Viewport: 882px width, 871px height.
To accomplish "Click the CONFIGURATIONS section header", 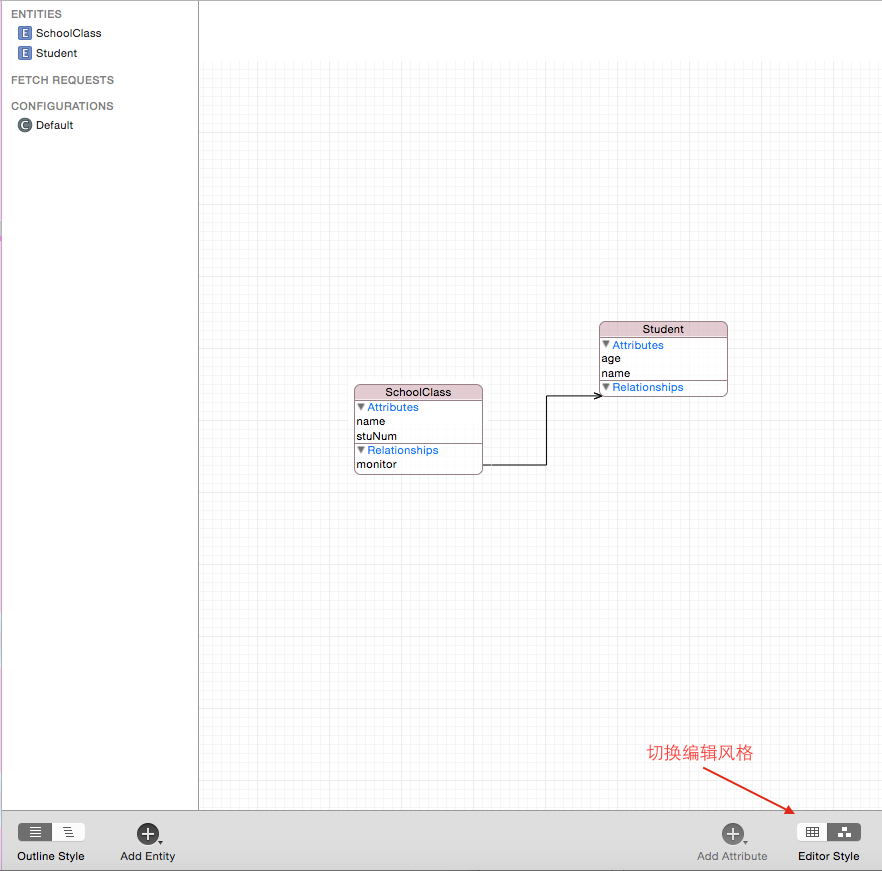I will coord(62,106).
